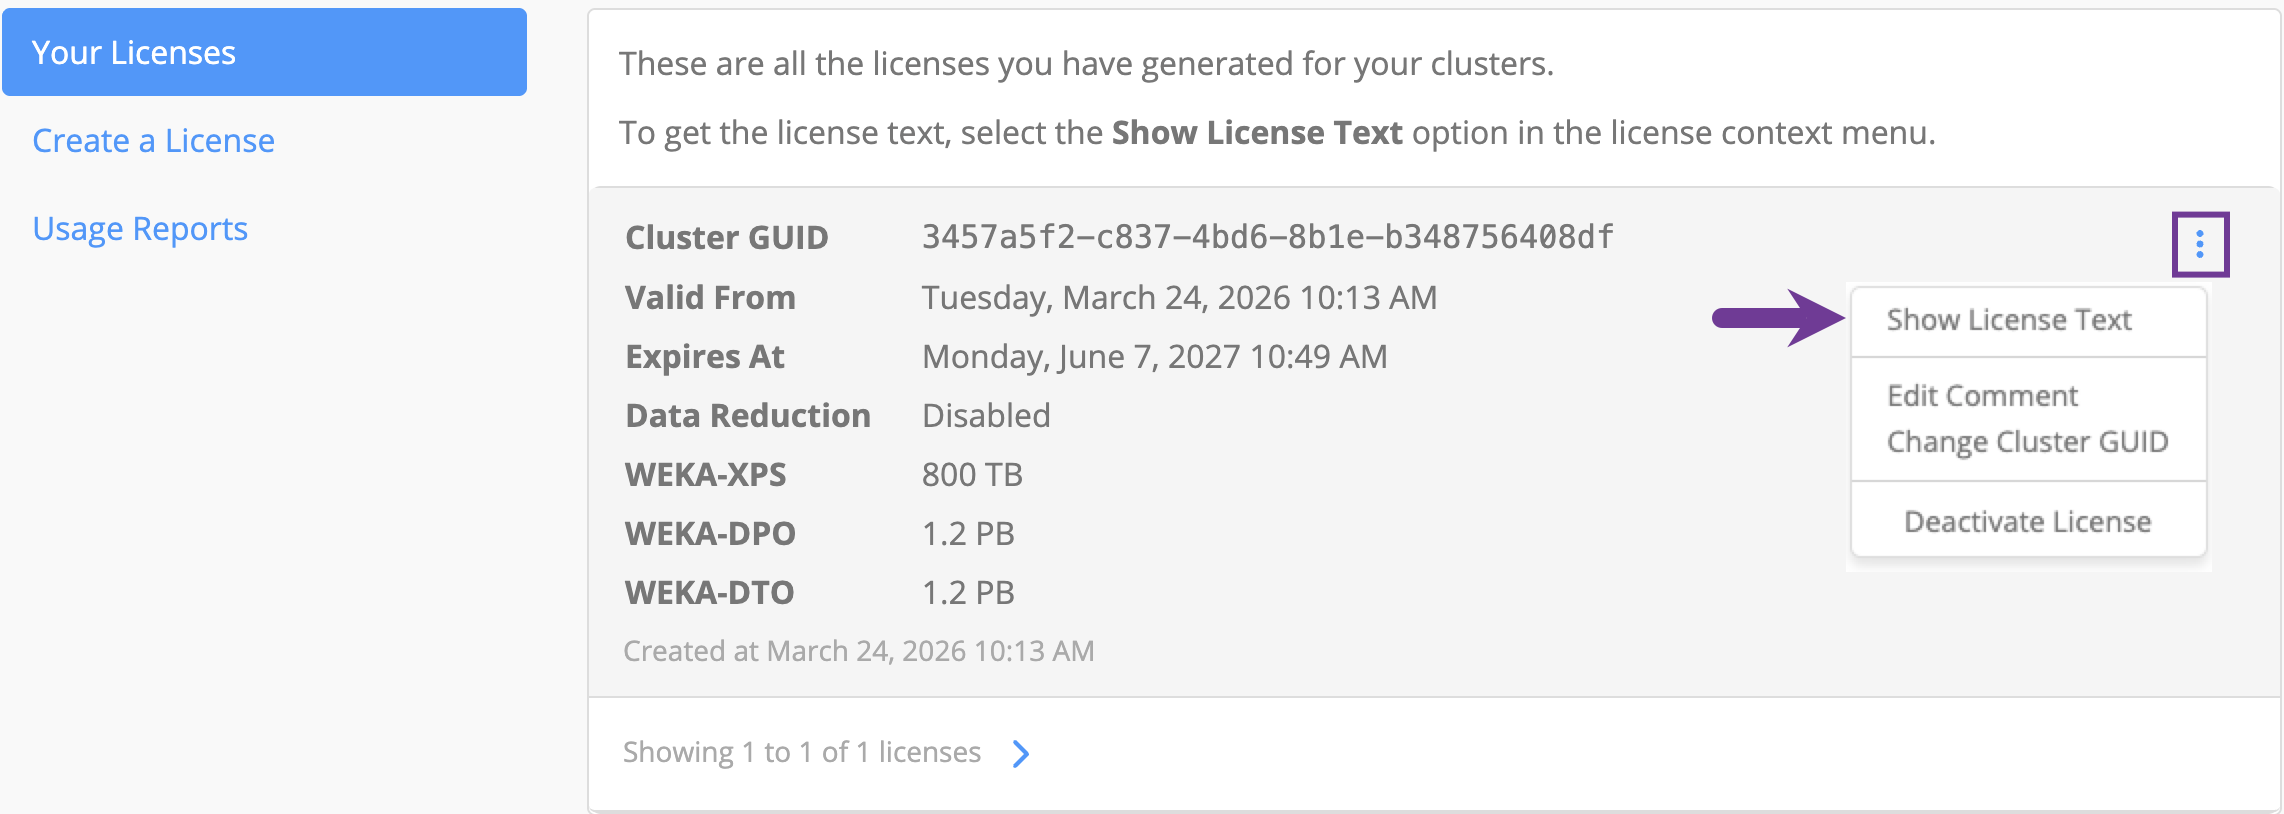
Task: Click Deactivate License in the menu
Action: 2027,520
